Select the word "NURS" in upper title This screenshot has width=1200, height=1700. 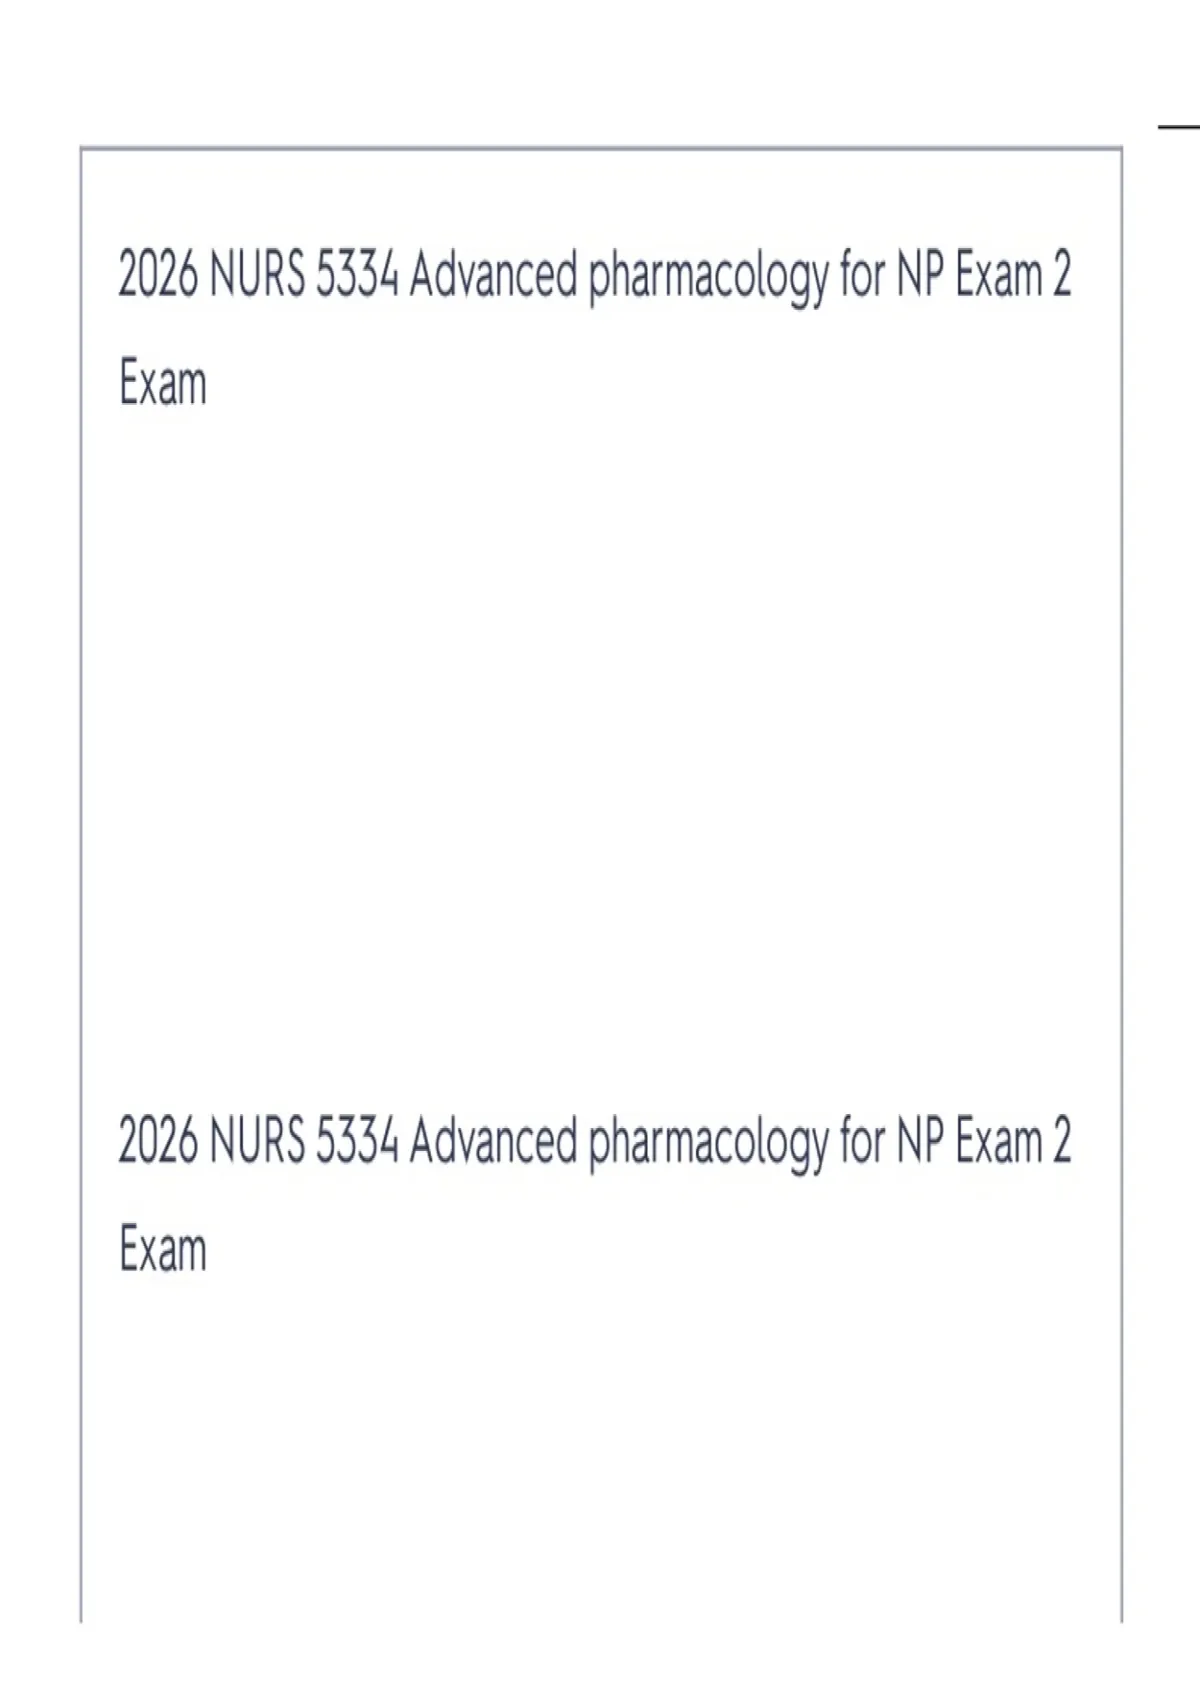pyautogui.click(x=258, y=275)
